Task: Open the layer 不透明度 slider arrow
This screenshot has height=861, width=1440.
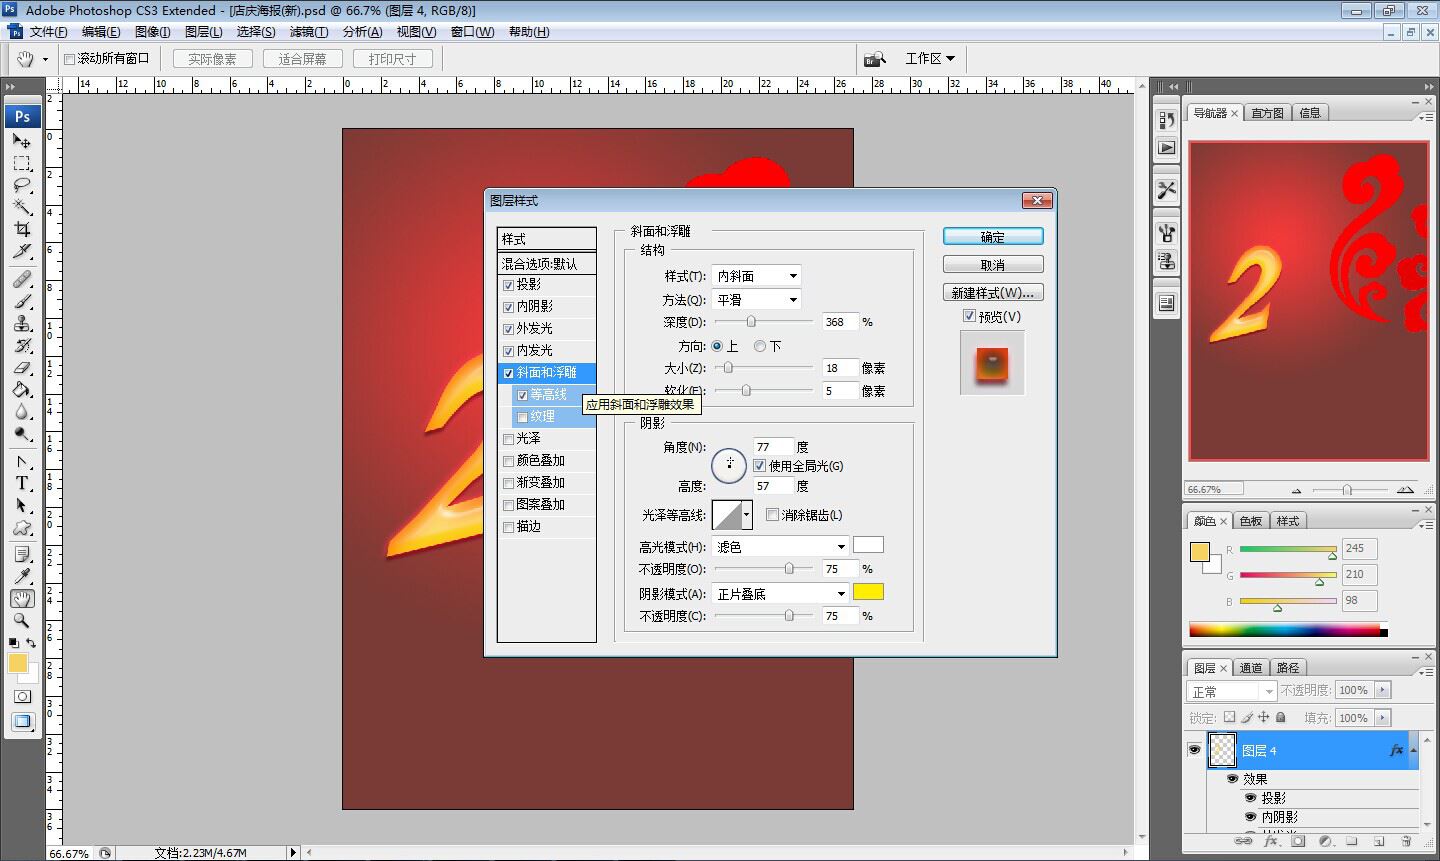Action: click(x=1383, y=690)
